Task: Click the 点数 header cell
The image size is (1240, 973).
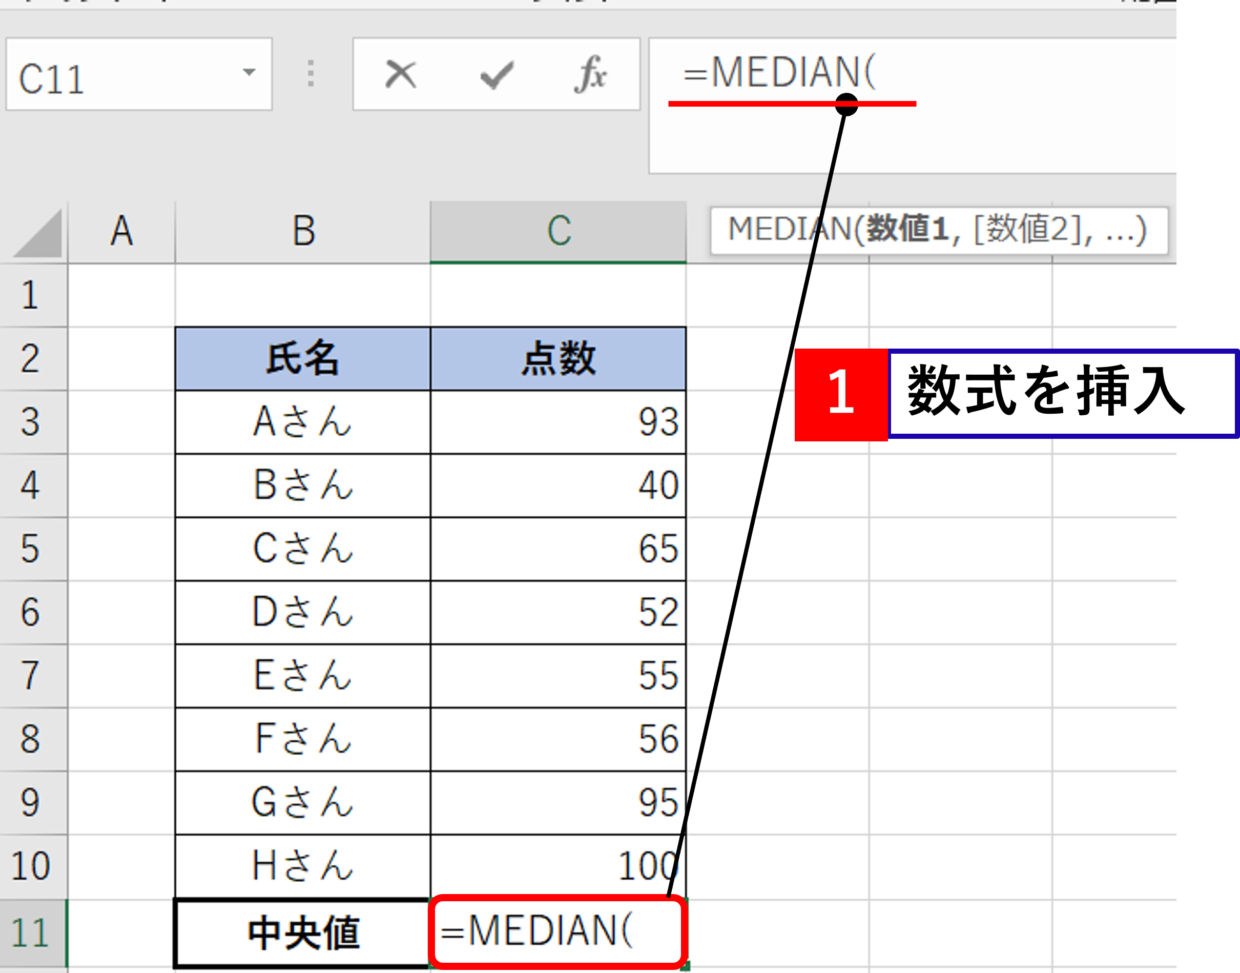Action: (x=558, y=358)
